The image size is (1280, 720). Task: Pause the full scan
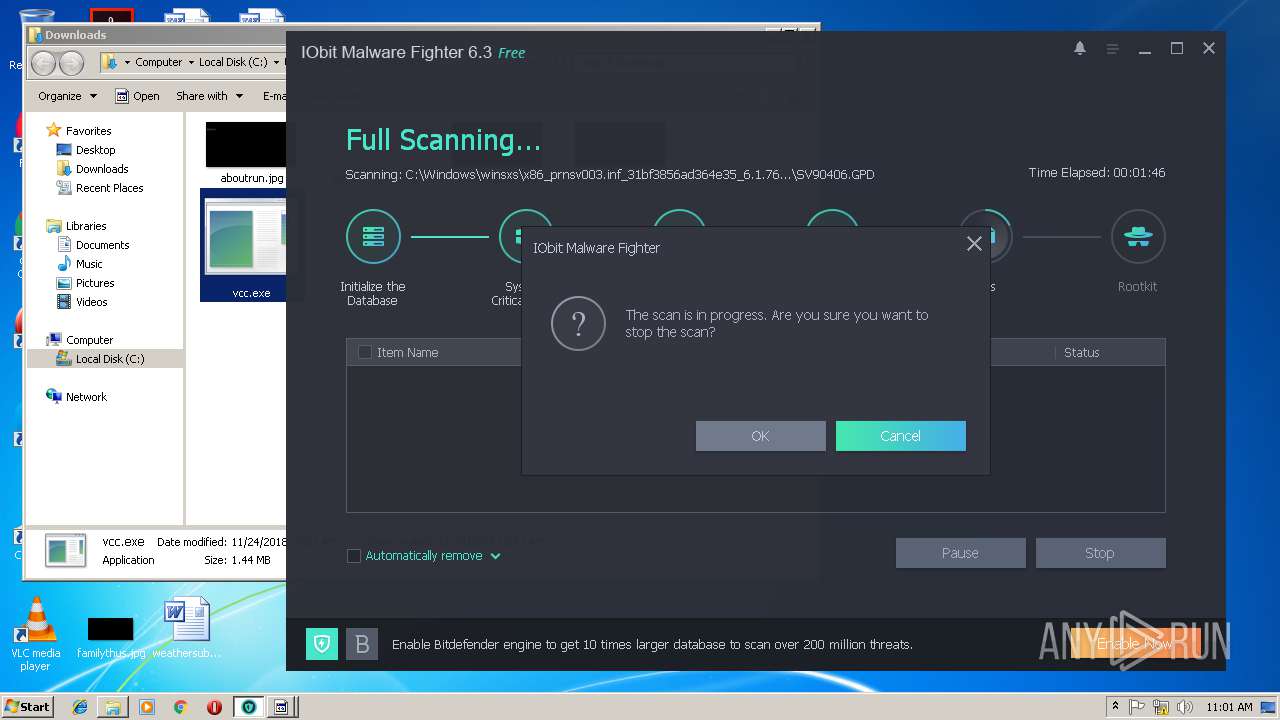click(961, 553)
